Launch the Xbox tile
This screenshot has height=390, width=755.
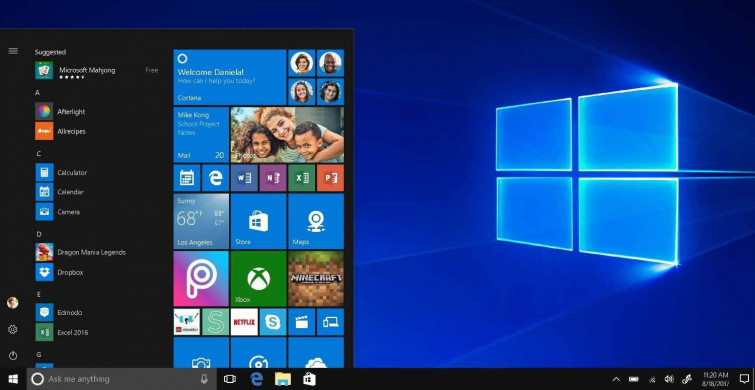coord(259,279)
